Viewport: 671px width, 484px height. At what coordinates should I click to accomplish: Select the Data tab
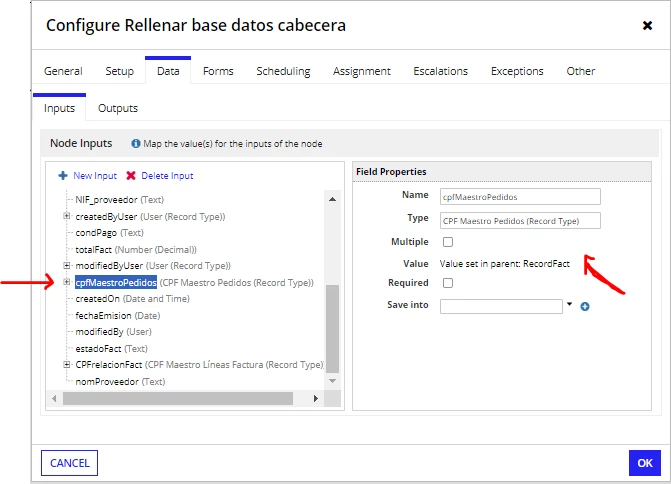(x=168, y=71)
